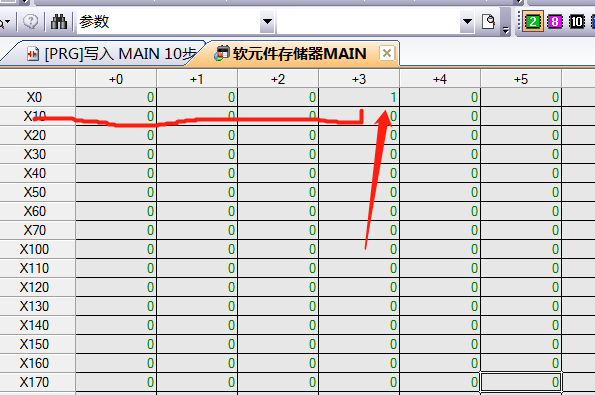Click the device memory tab icon

tap(222, 54)
